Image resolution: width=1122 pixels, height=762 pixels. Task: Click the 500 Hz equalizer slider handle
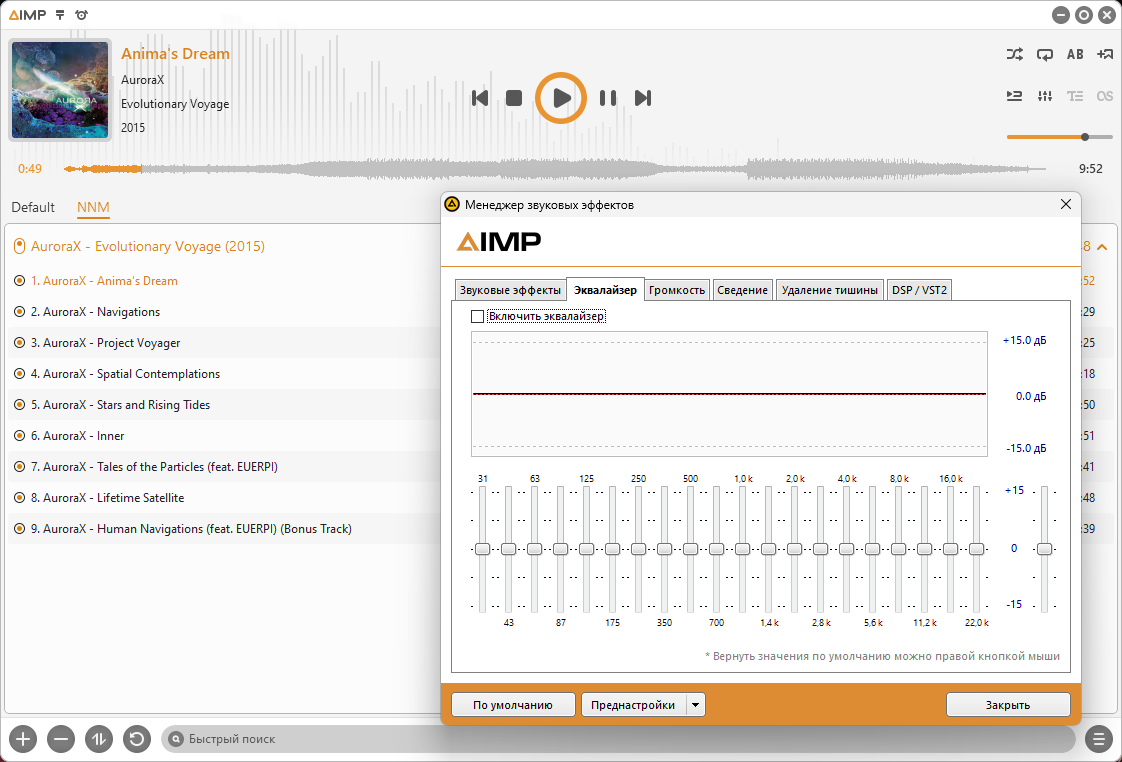click(691, 549)
